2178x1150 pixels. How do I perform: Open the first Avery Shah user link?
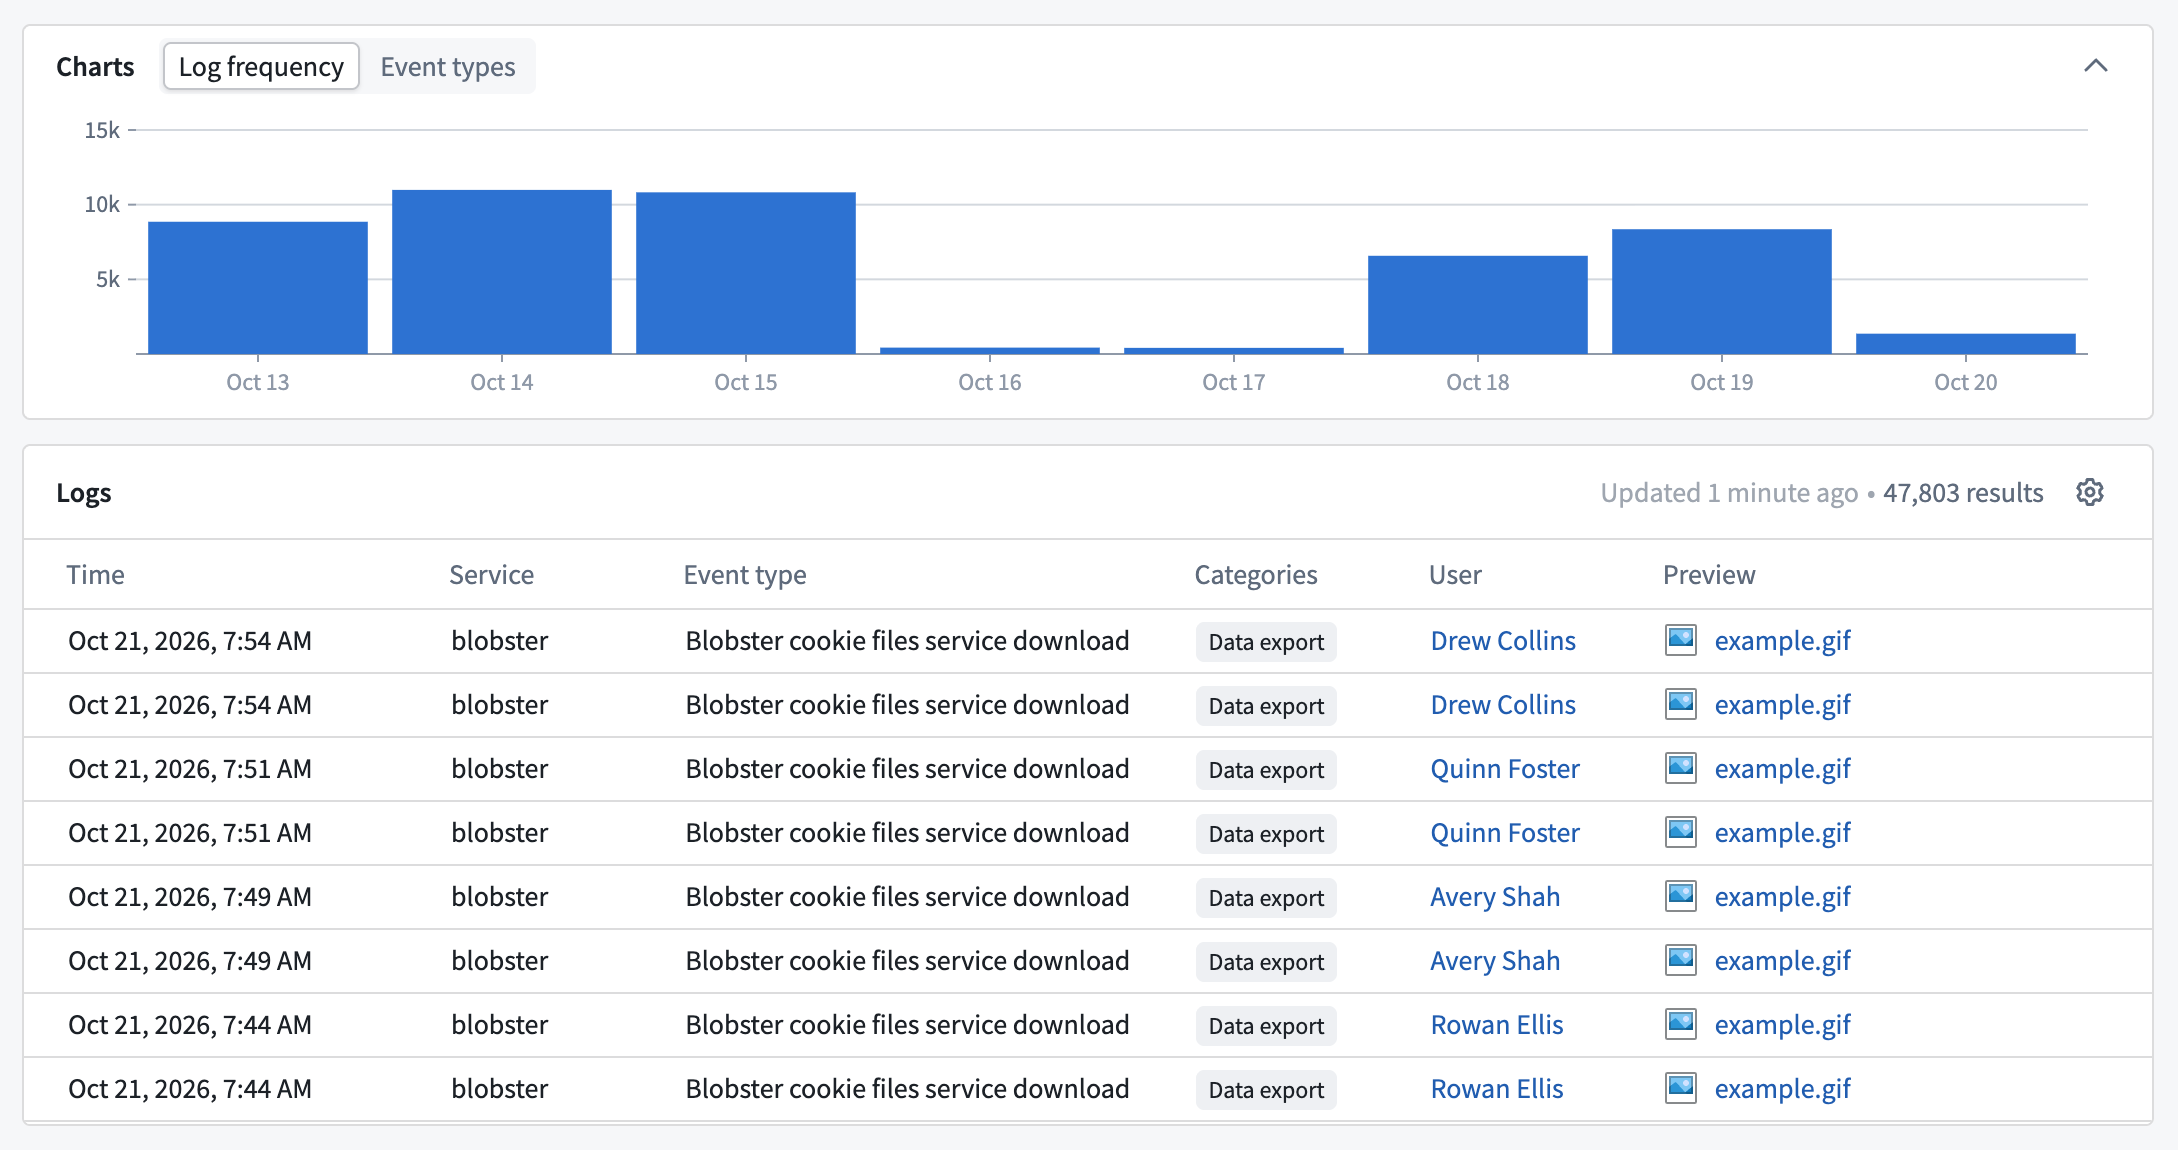tap(1495, 897)
